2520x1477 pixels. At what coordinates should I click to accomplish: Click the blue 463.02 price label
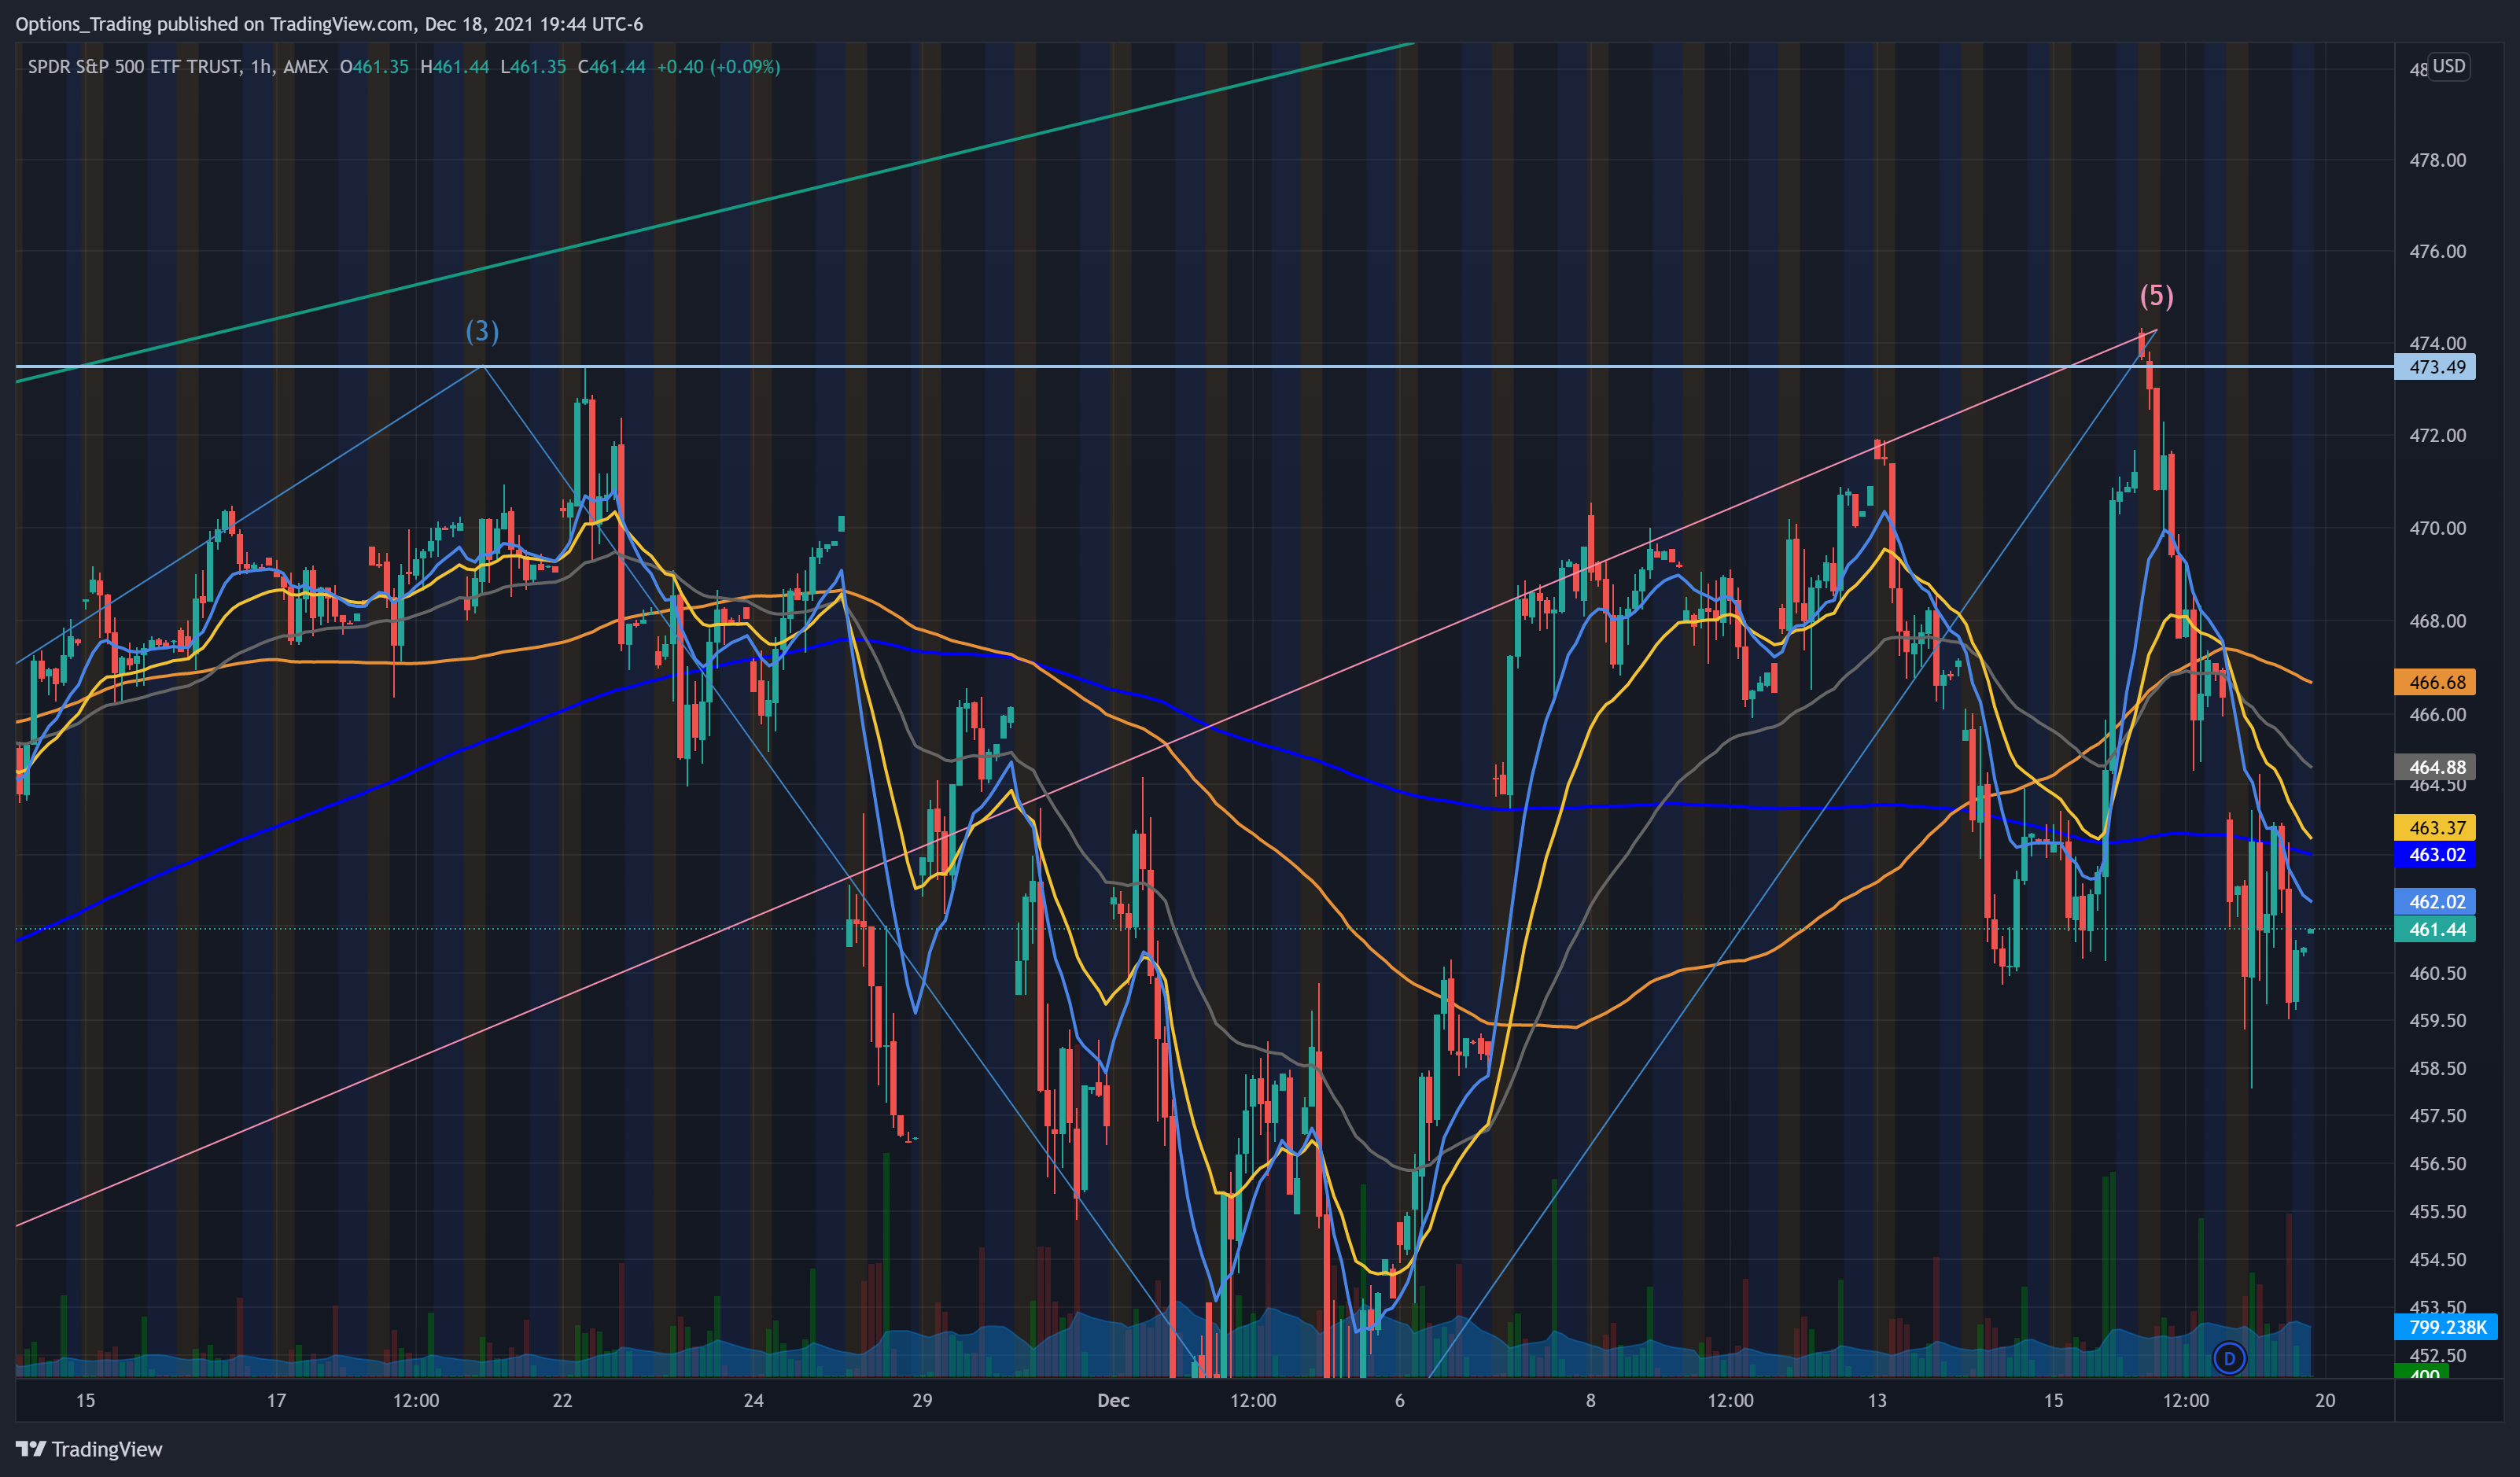coord(2434,855)
